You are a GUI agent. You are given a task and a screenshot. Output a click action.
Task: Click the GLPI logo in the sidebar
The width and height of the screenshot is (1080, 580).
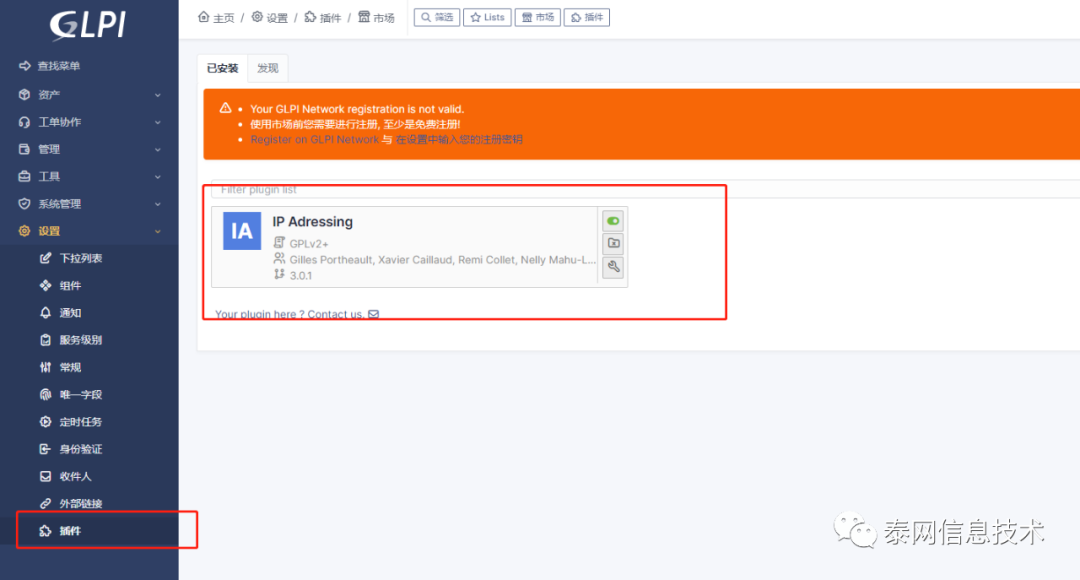[x=88, y=25]
